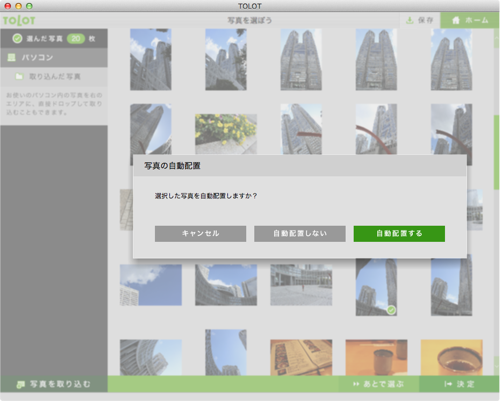Open the 取り込んだ写真 folder icon
Image resolution: width=500 pixels, height=401 pixels.
click(19, 77)
